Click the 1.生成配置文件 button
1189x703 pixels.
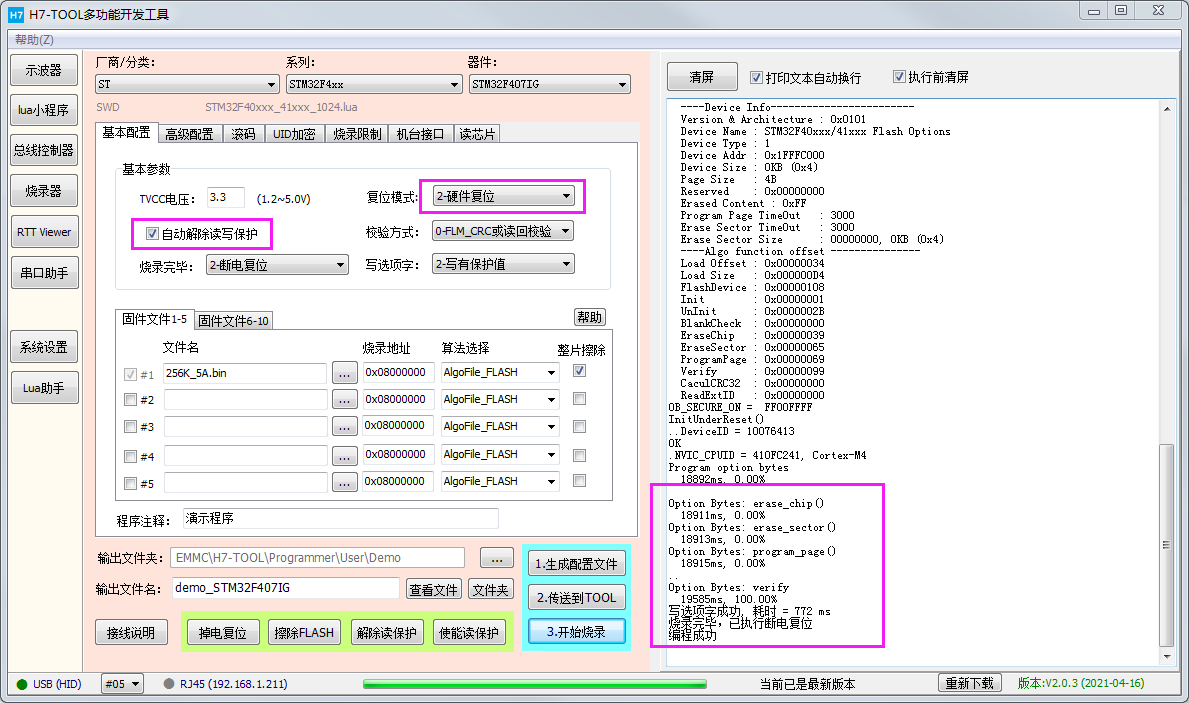tap(577, 564)
